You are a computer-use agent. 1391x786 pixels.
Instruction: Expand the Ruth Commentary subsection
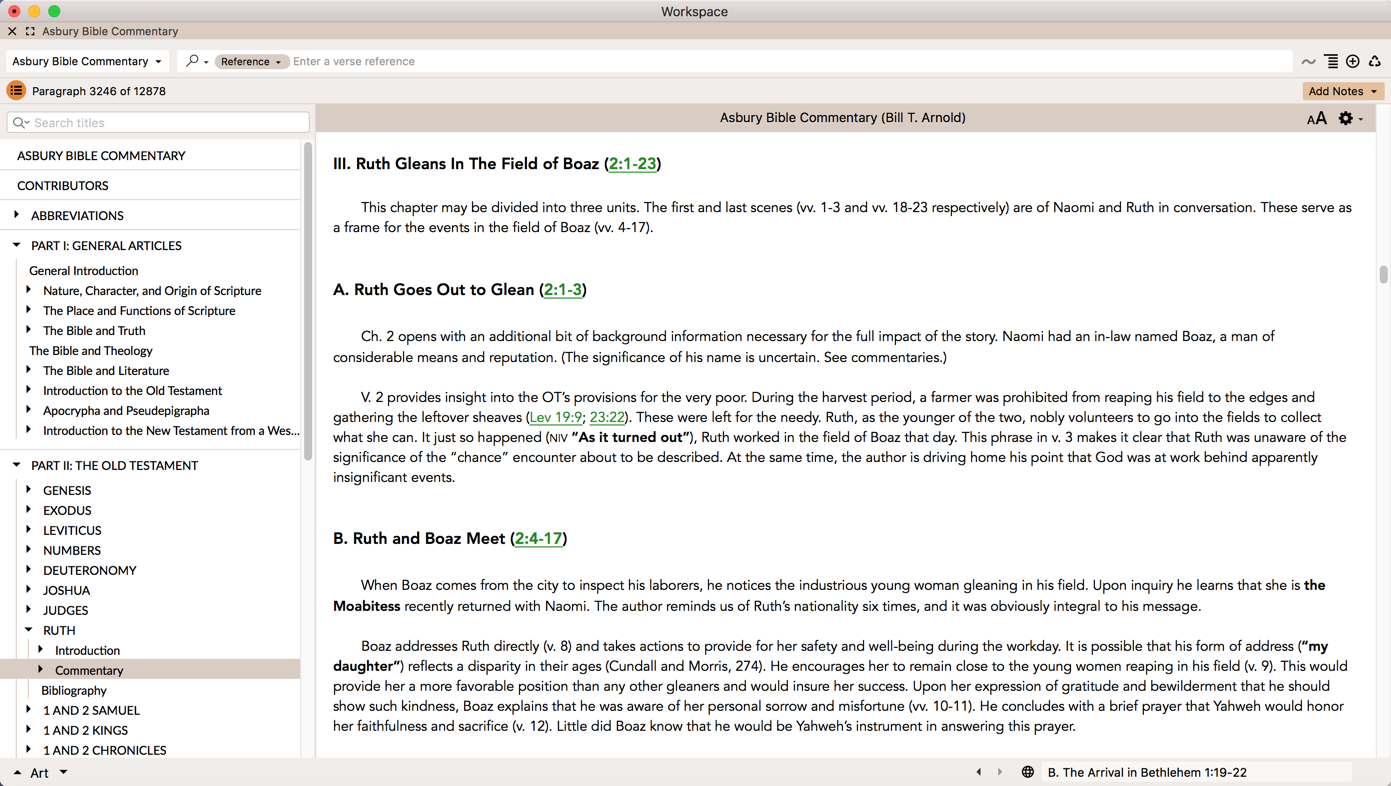point(41,670)
